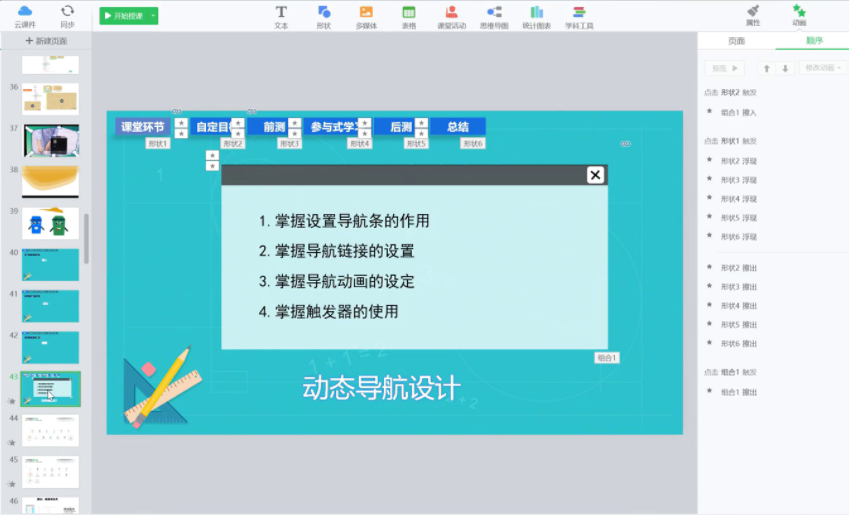Image resolution: width=849 pixels, height=515 pixels.
Task: Select text line 掌握设置导航条的作用
Action: pyautogui.click(x=352, y=221)
